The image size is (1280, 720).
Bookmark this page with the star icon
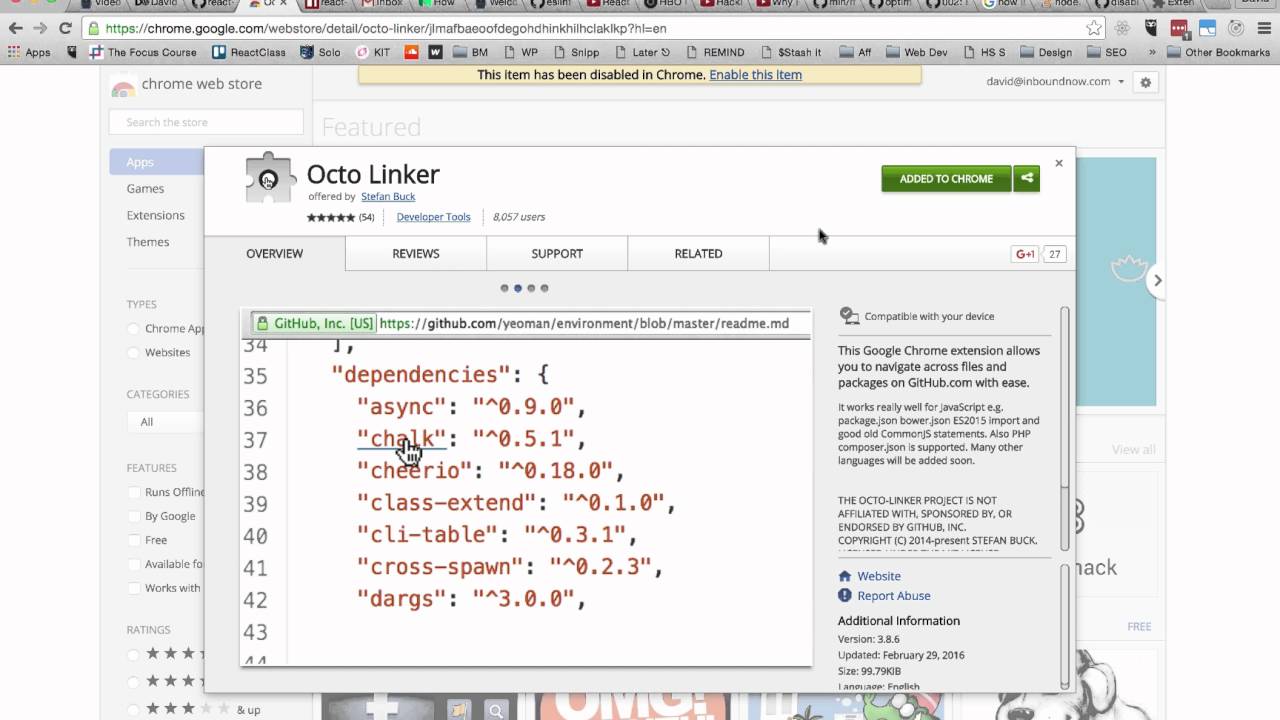tap(1094, 29)
